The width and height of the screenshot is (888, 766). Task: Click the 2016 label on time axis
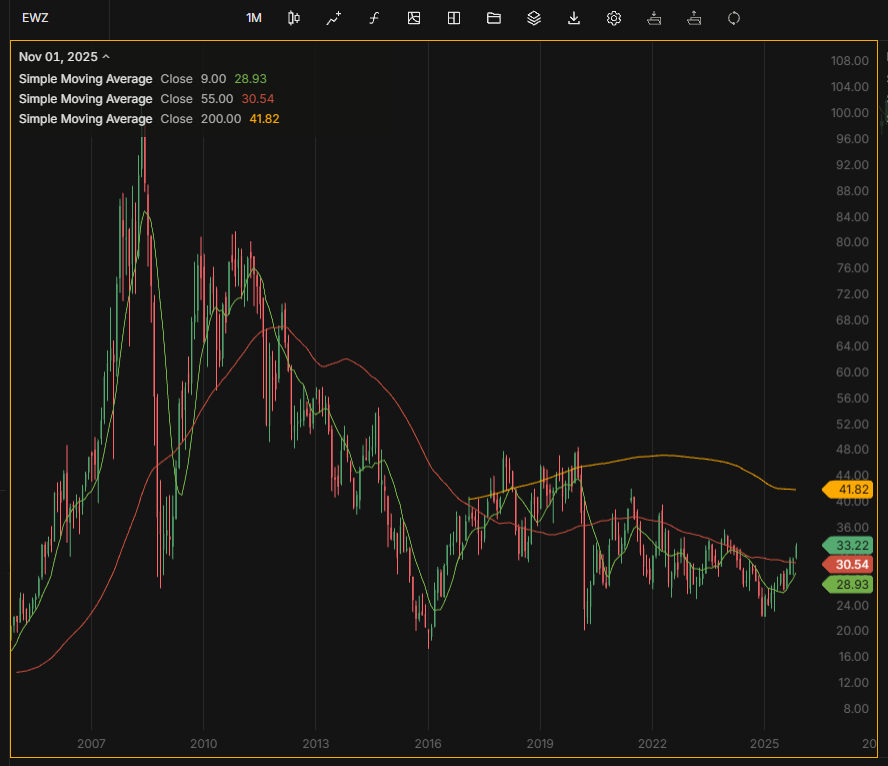point(428,745)
